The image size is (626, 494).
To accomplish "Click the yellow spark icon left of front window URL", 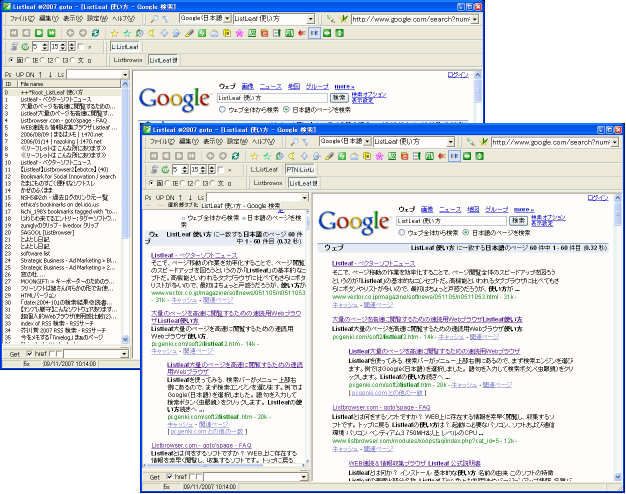I will tap(483, 142).
